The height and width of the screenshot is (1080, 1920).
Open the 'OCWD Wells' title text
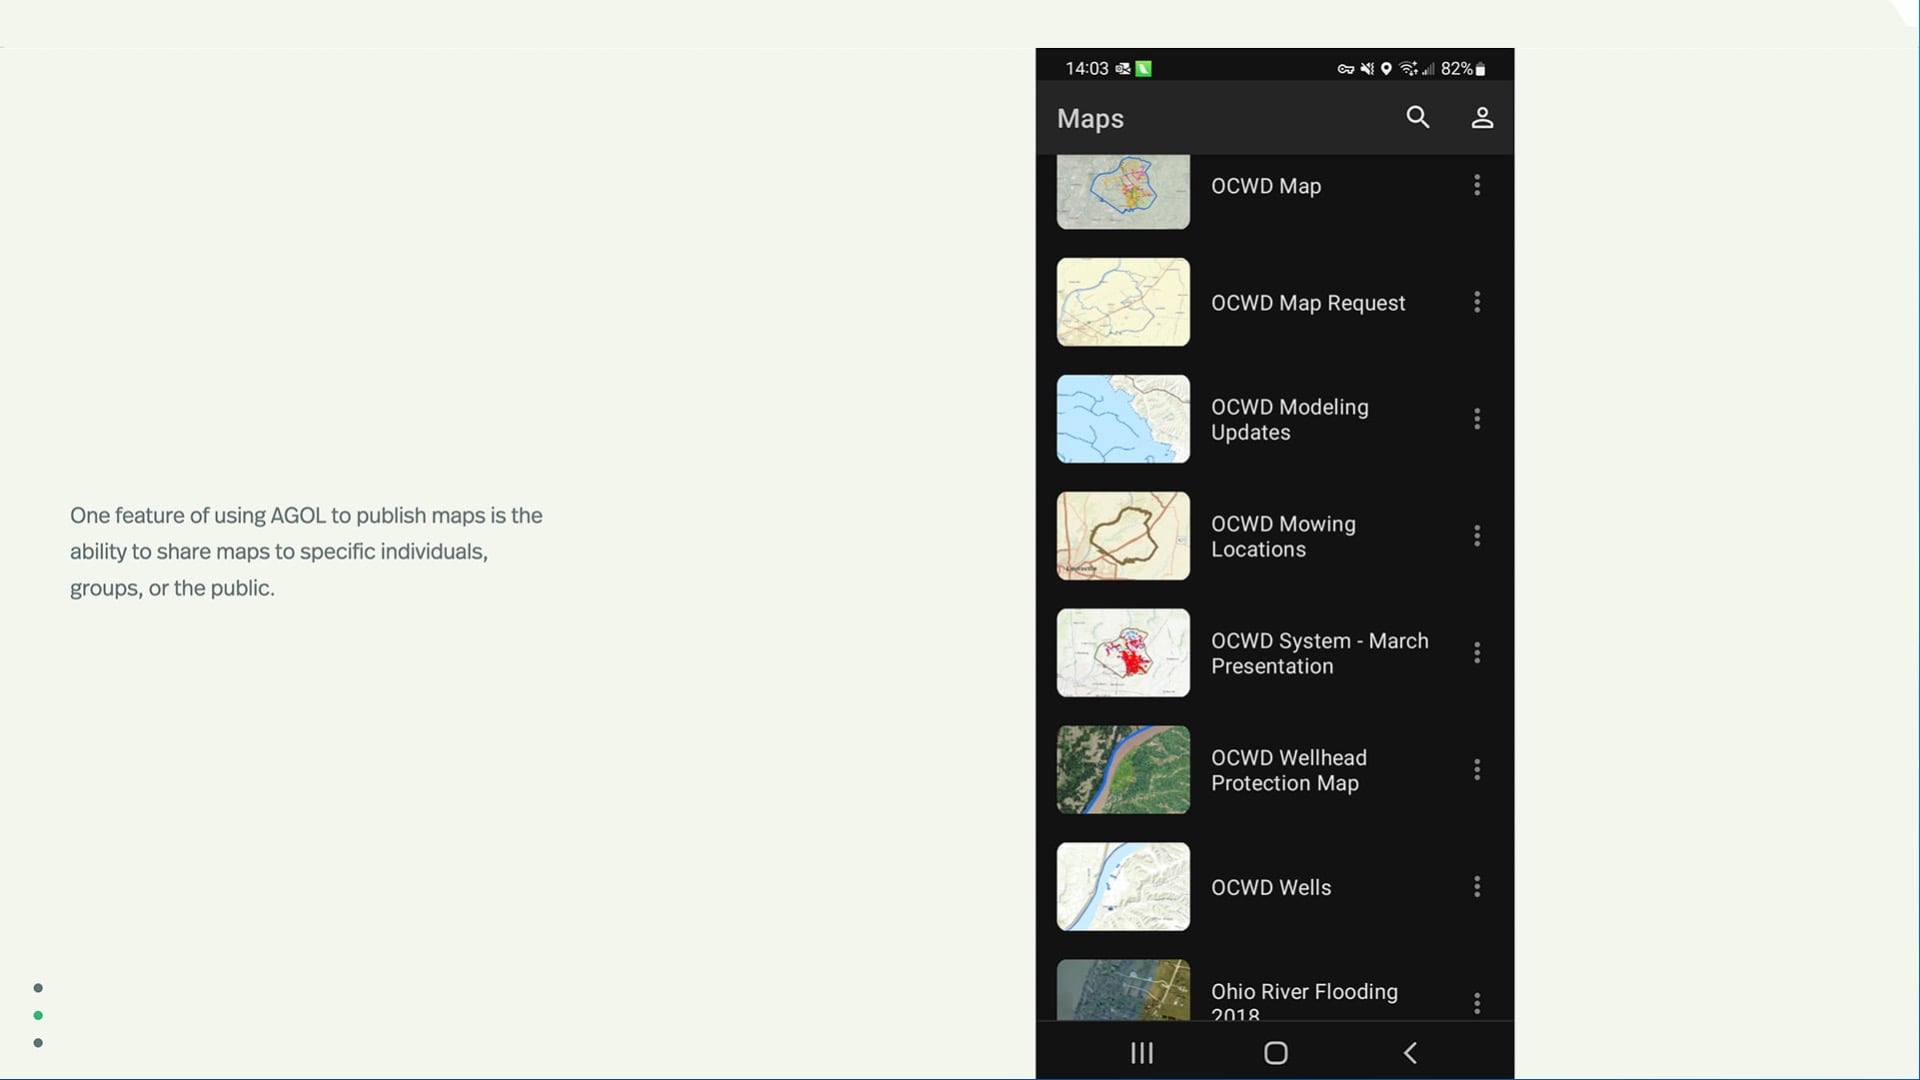pyautogui.click(x=1271, y=888)
